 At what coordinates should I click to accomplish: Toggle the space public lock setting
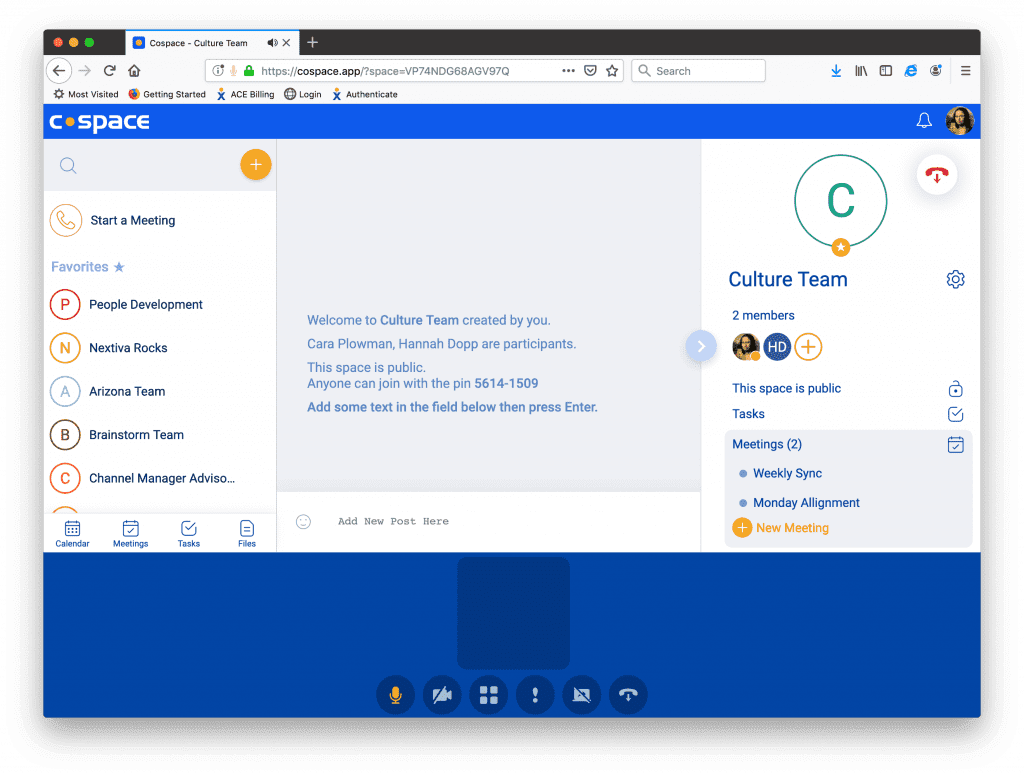pos(955,389)
